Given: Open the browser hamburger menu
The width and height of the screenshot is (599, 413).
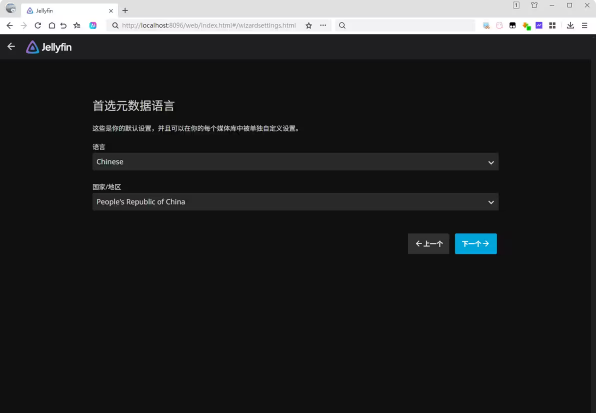Looking at the screenshot, I should [584, 26].
